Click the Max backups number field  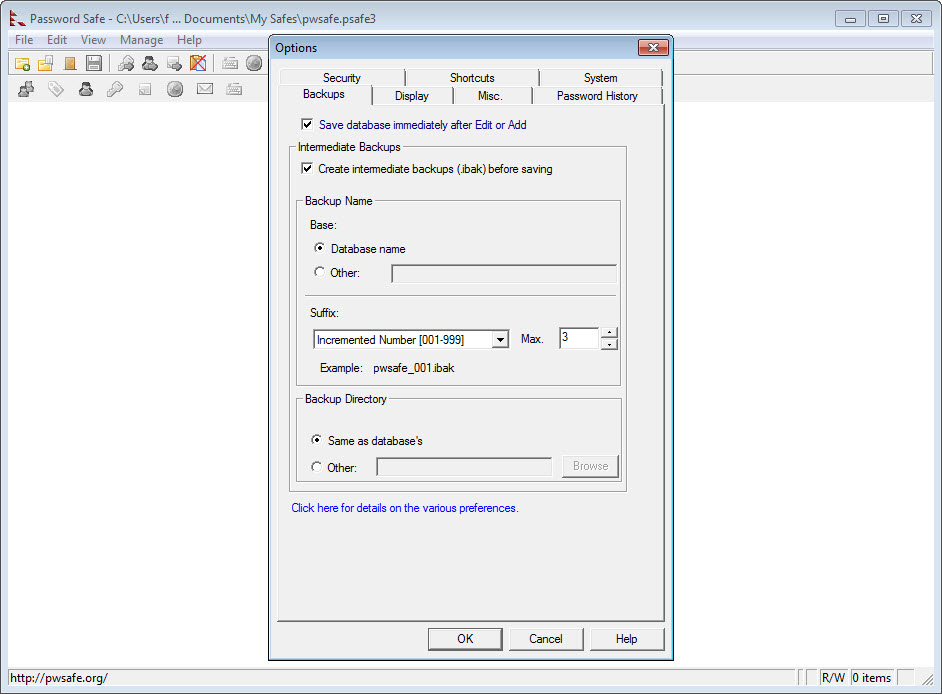pyautogui.click(x=579, y=338)
